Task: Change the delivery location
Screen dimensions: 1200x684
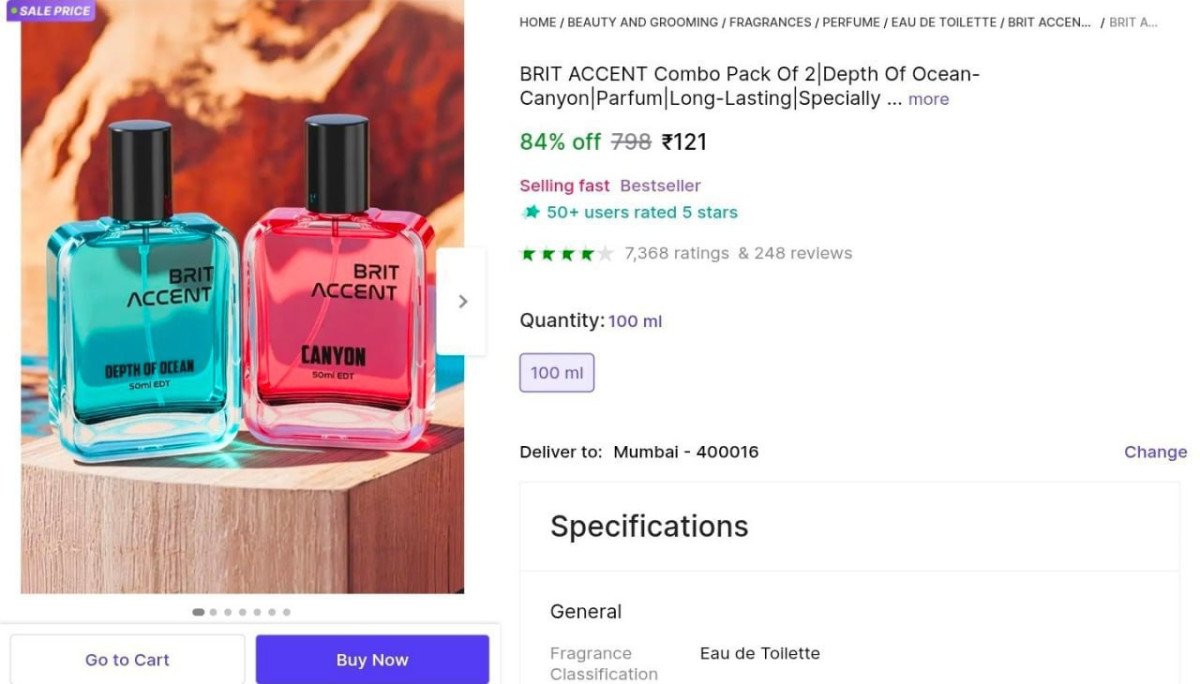Action: [1155, 452]
